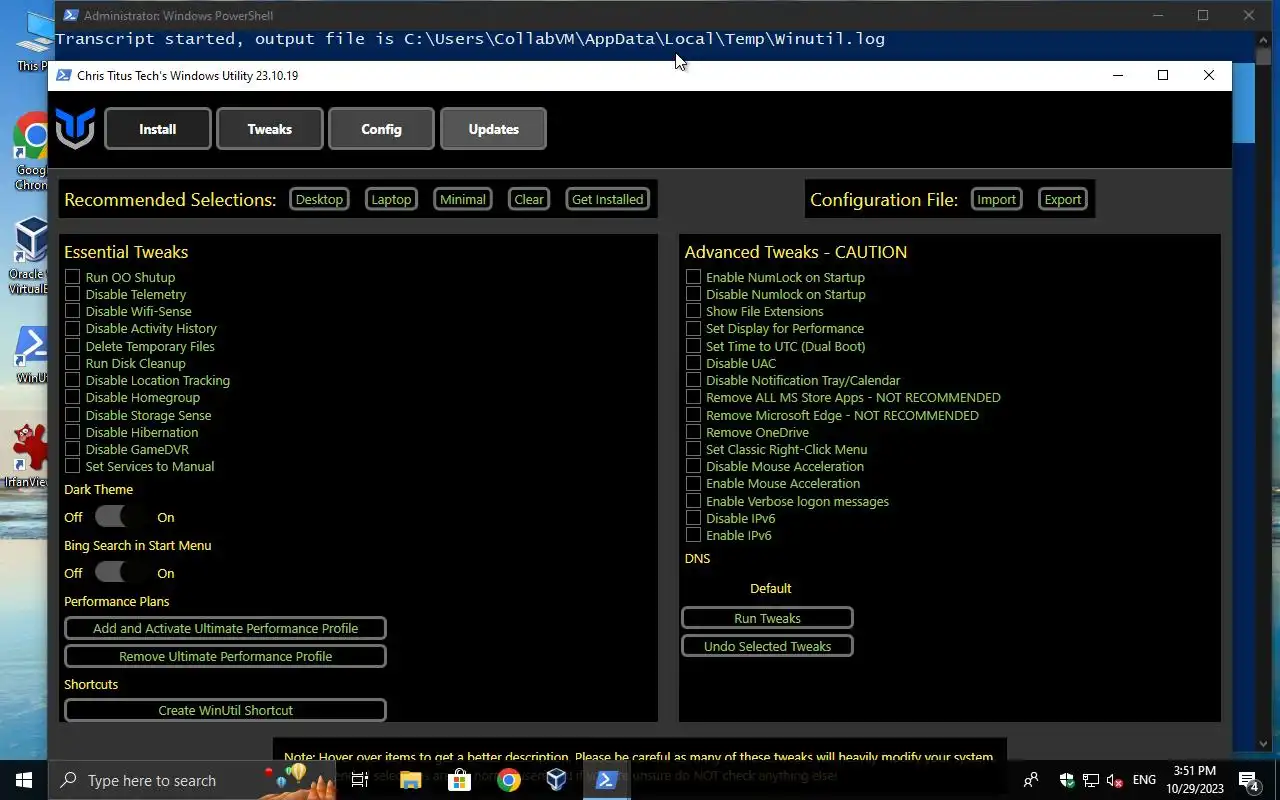
Task: Select Delete Temporary Files checkbox
Action: pos(72,346)
